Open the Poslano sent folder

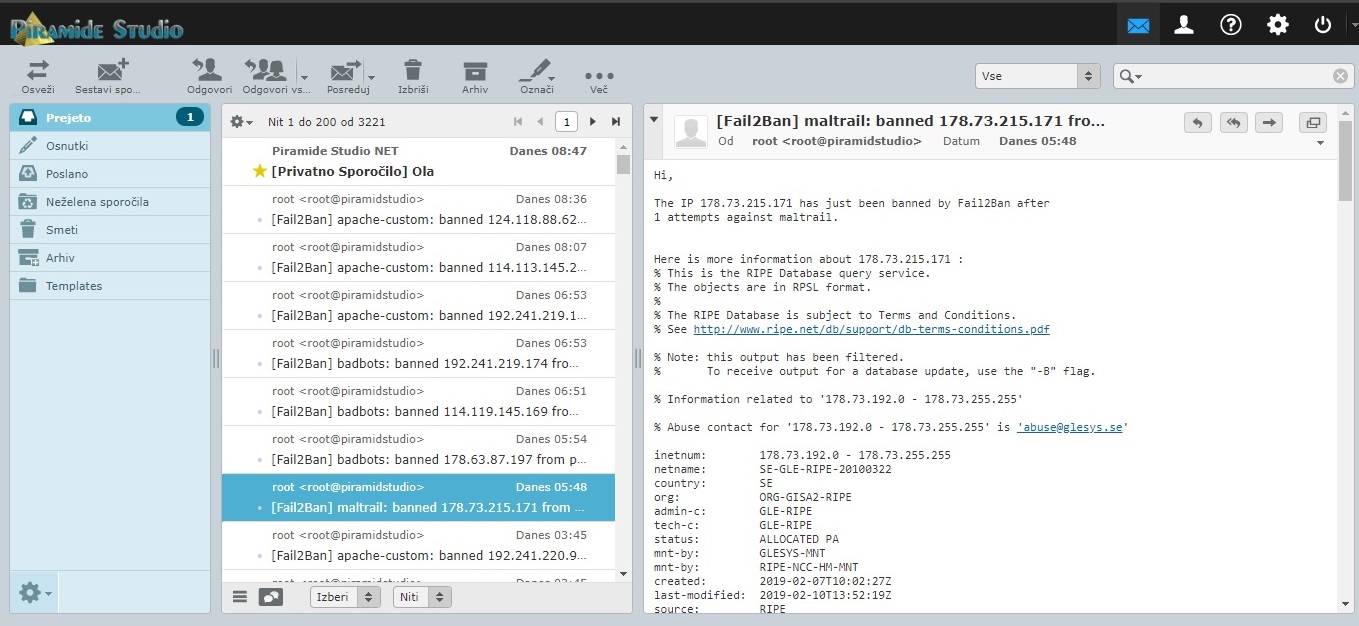point(110,174)
